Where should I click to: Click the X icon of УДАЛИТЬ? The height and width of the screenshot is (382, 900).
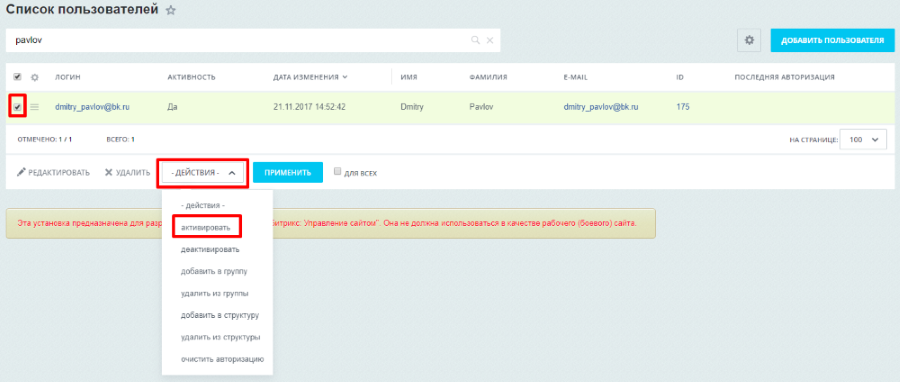(108, 172)
